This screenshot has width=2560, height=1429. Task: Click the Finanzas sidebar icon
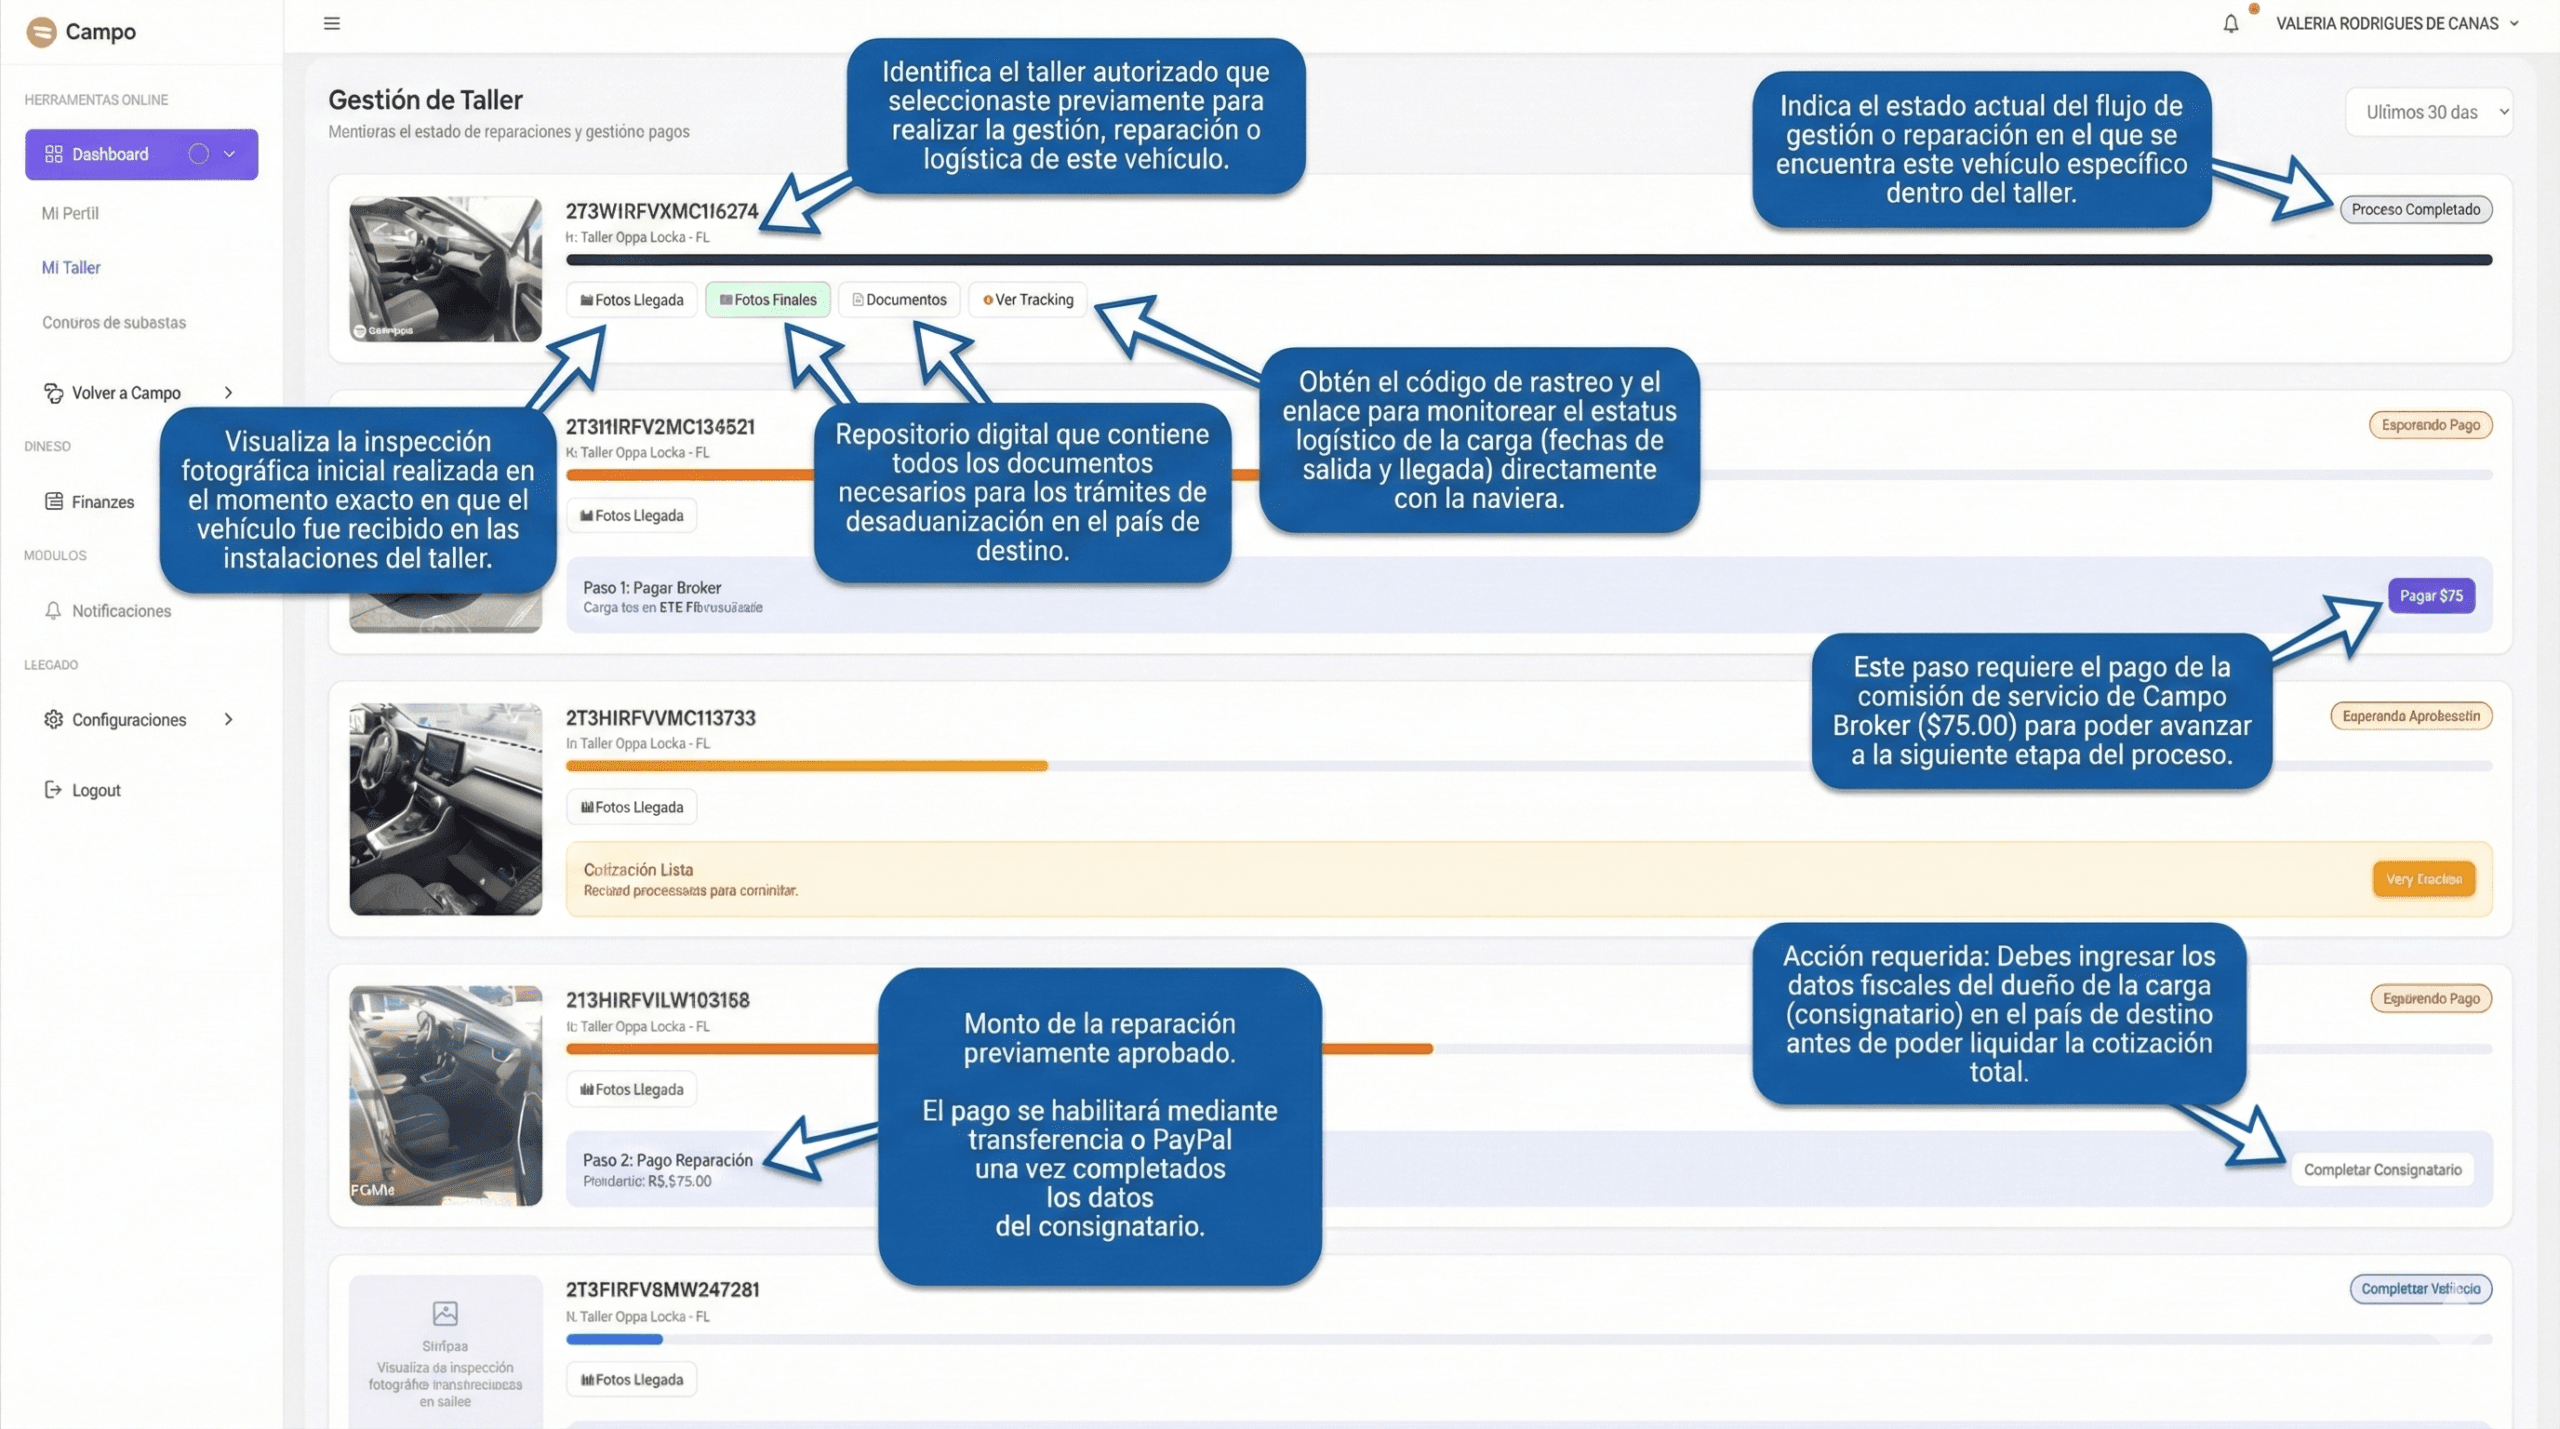click(x=54, y=501)
